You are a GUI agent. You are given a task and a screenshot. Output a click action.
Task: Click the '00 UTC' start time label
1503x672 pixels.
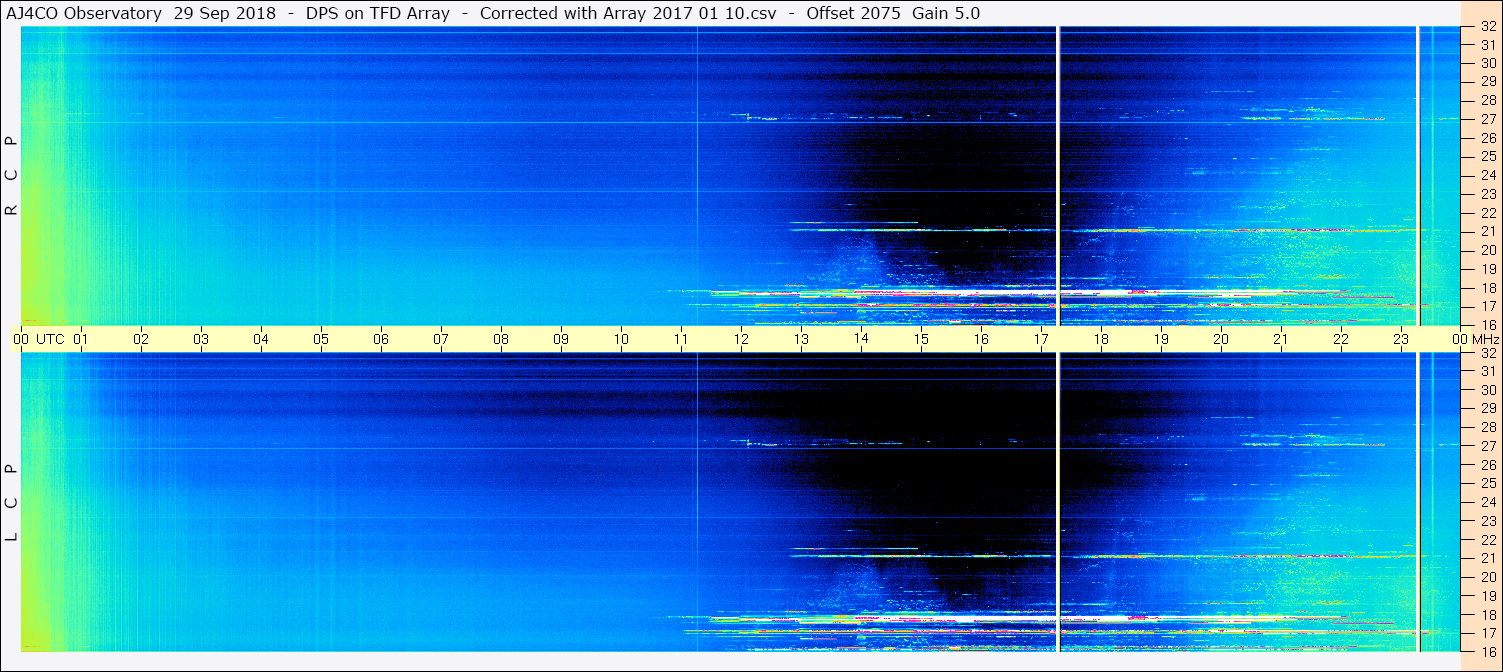point(38,339)
